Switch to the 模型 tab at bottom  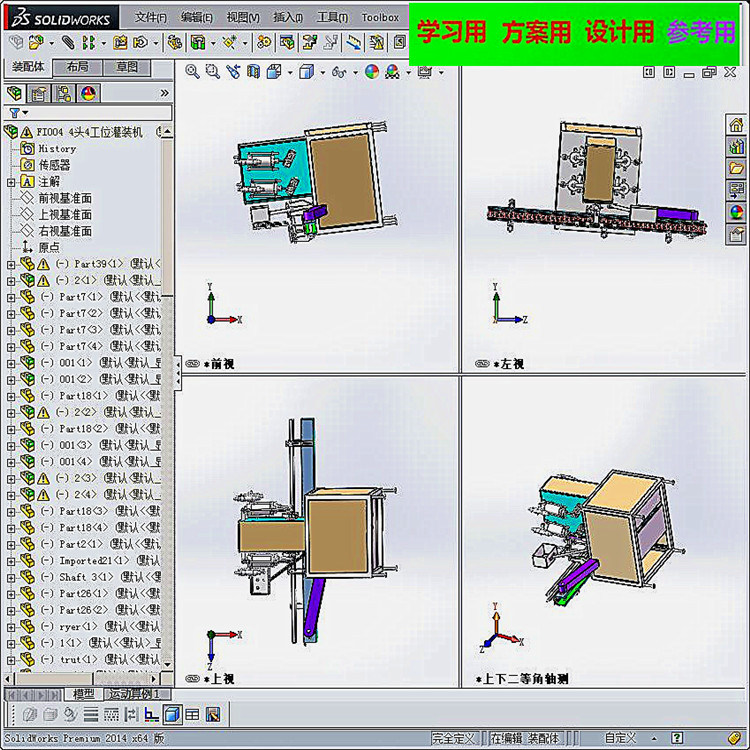[x=83, y=694]
